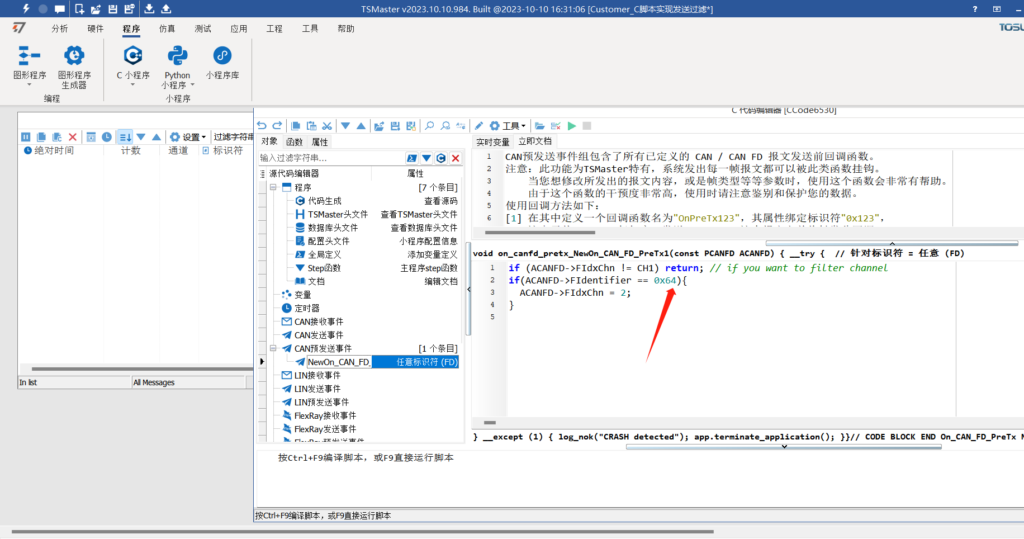This screenshot has width=1024, height=539.
Task: Click the pause icon in message list toolbar
Action: [x=27, y=137]
